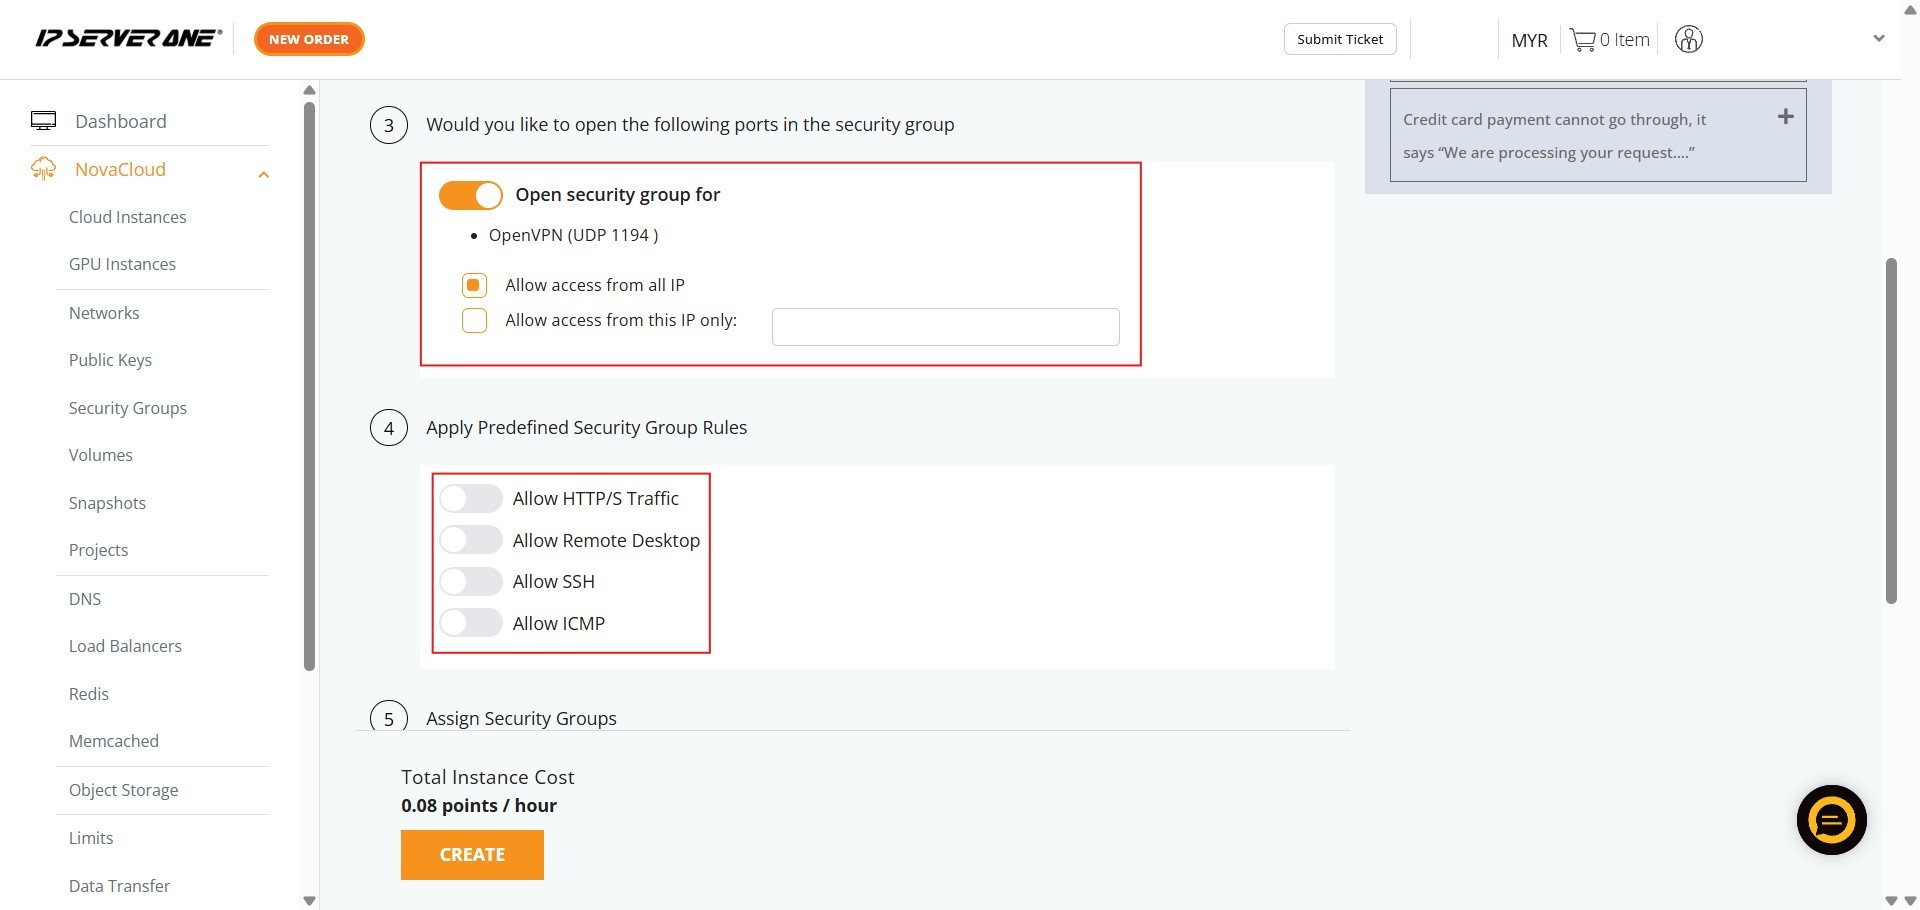This screenshot has width=1920, height=910.
Task: Turn on Allow SSH toggle
Action: pos(470,581)
